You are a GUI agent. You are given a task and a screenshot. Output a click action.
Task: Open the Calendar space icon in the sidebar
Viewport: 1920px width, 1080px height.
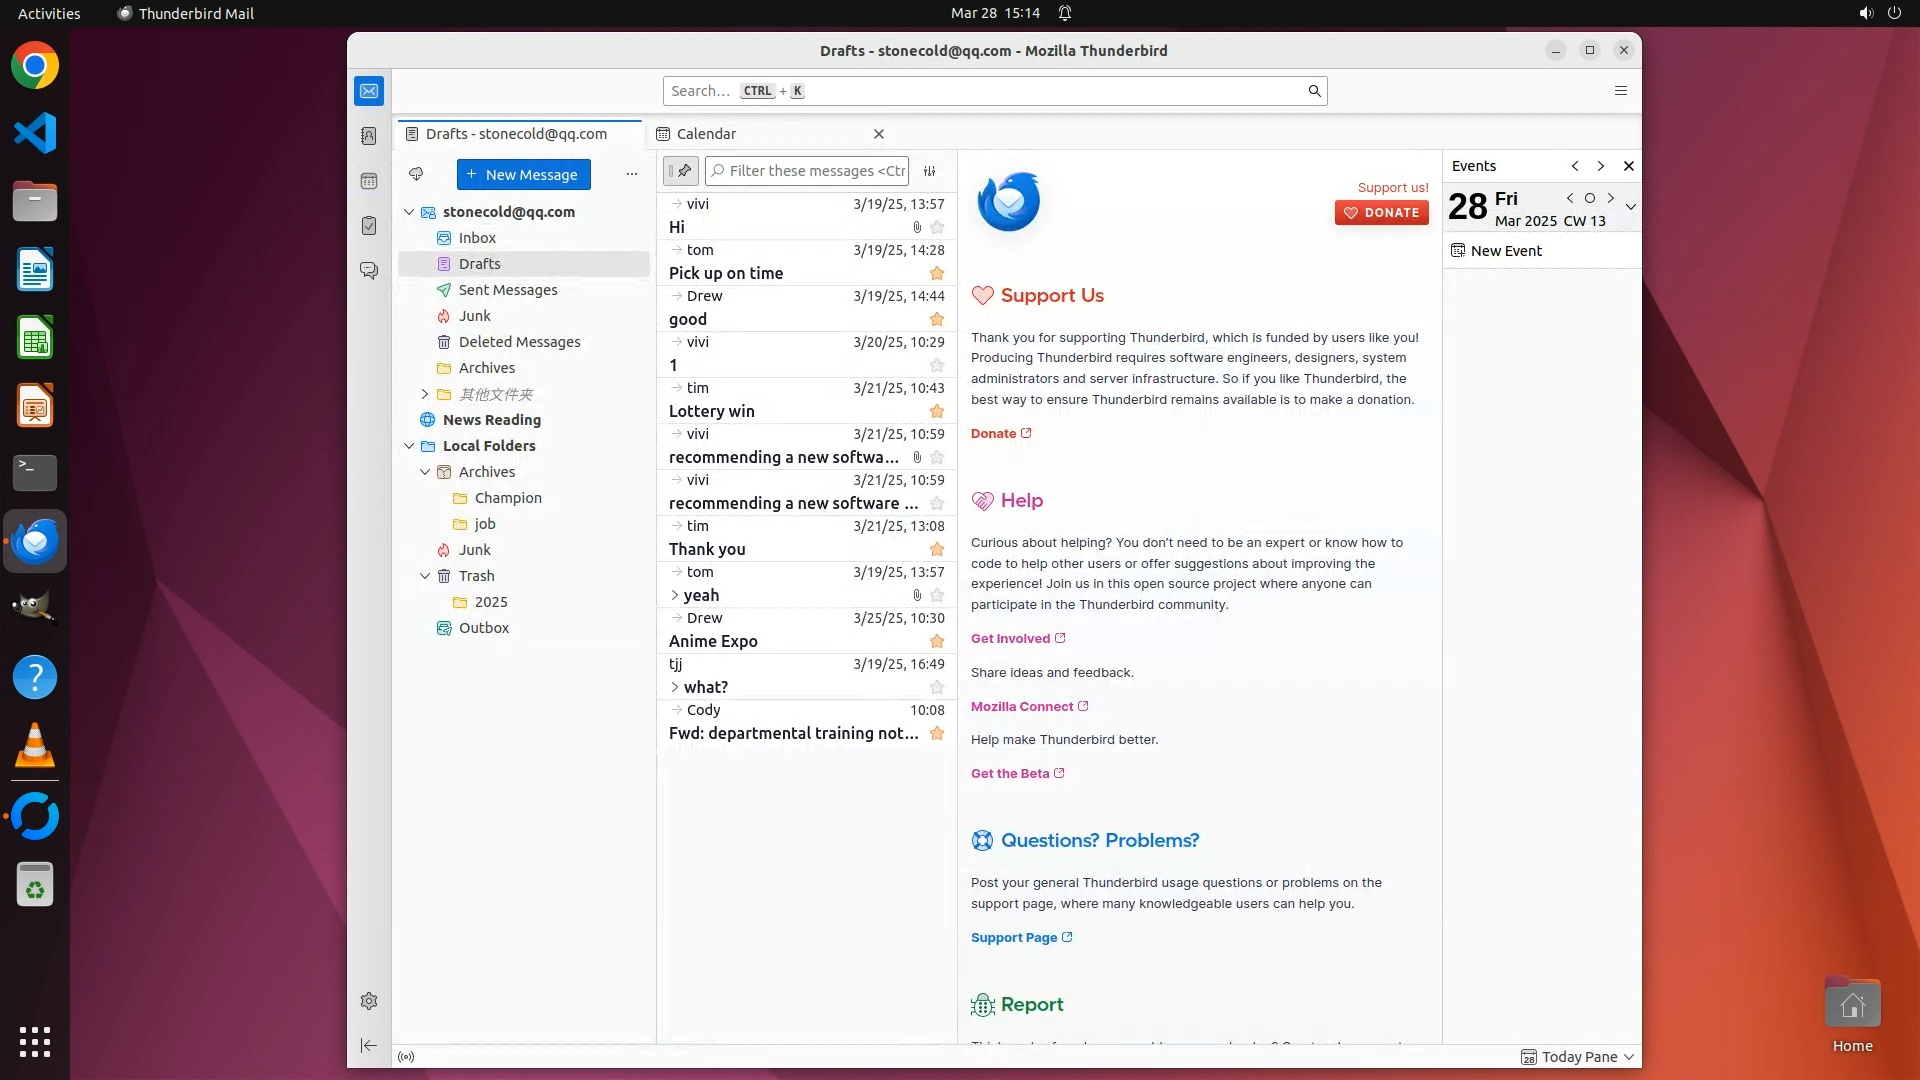coord(369,181)
